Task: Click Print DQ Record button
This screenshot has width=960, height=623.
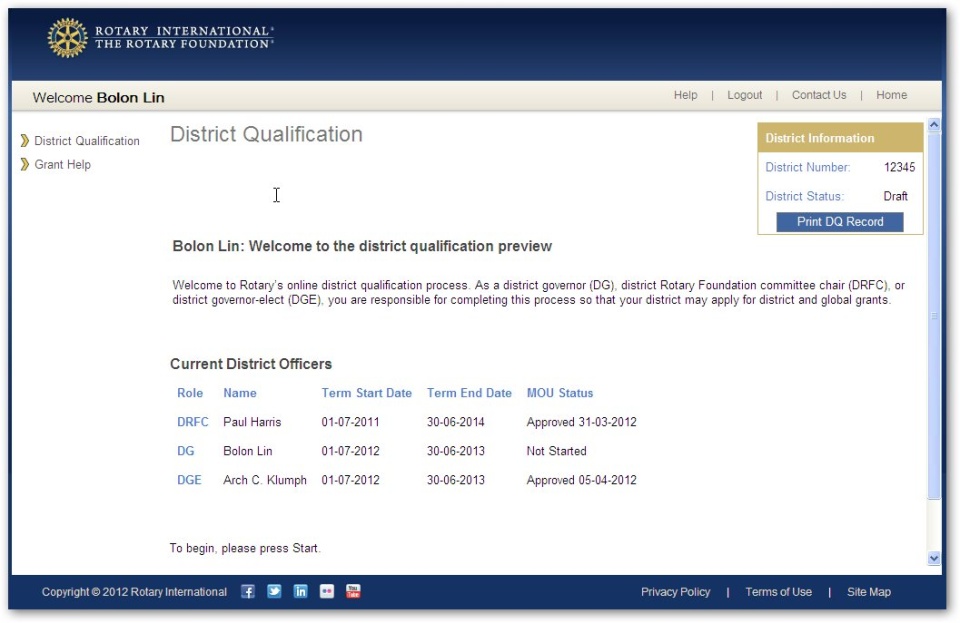Action: click(840, 222)
